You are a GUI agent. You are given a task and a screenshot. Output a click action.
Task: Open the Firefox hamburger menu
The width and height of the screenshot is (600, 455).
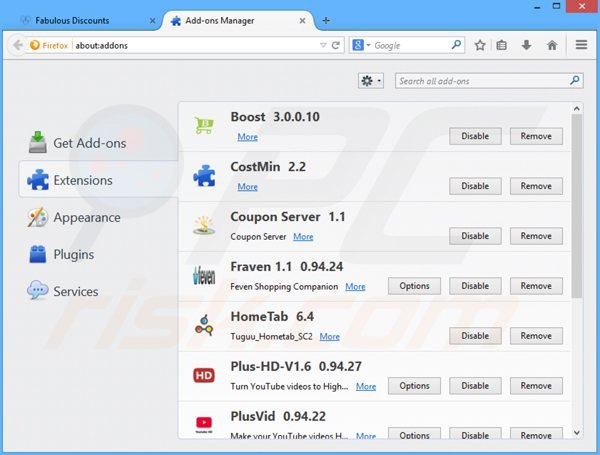click(x=581, y=45)
